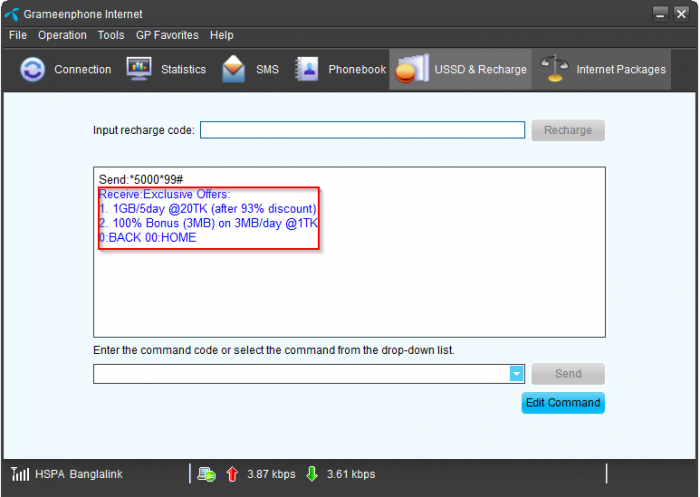Click the '3.61 kbps' download value
The width and height of the screenshot is (700, 497).
[351, 474]
